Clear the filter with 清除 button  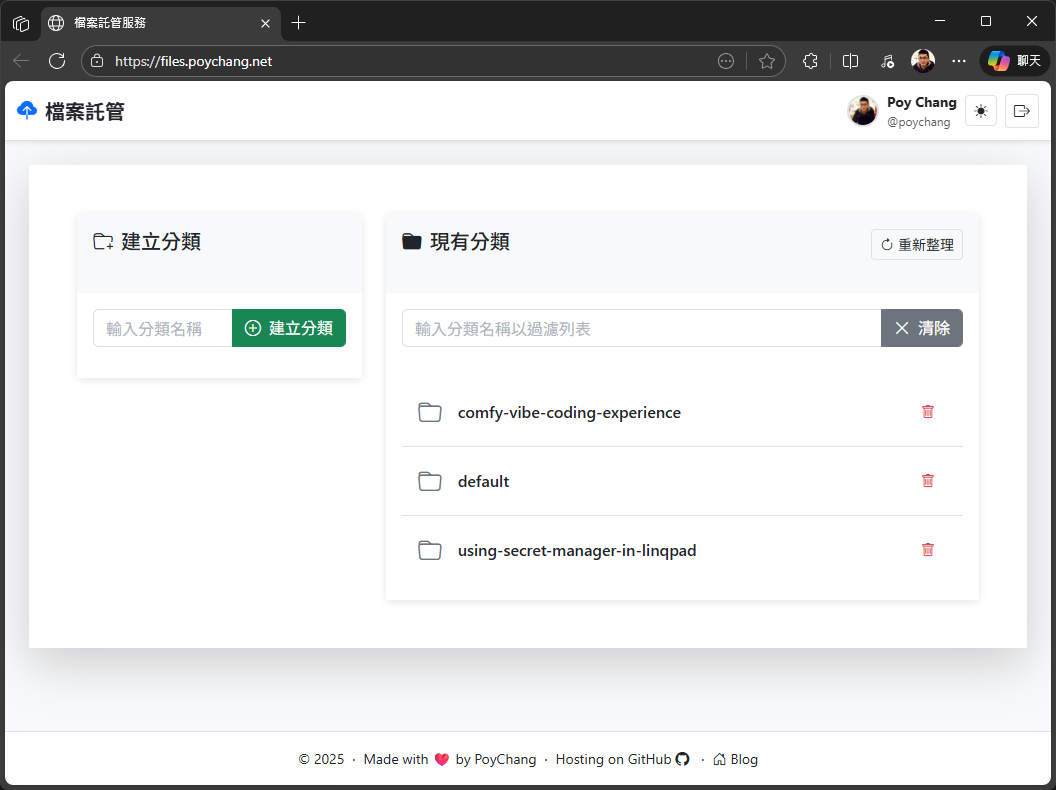tap(921, 328)
